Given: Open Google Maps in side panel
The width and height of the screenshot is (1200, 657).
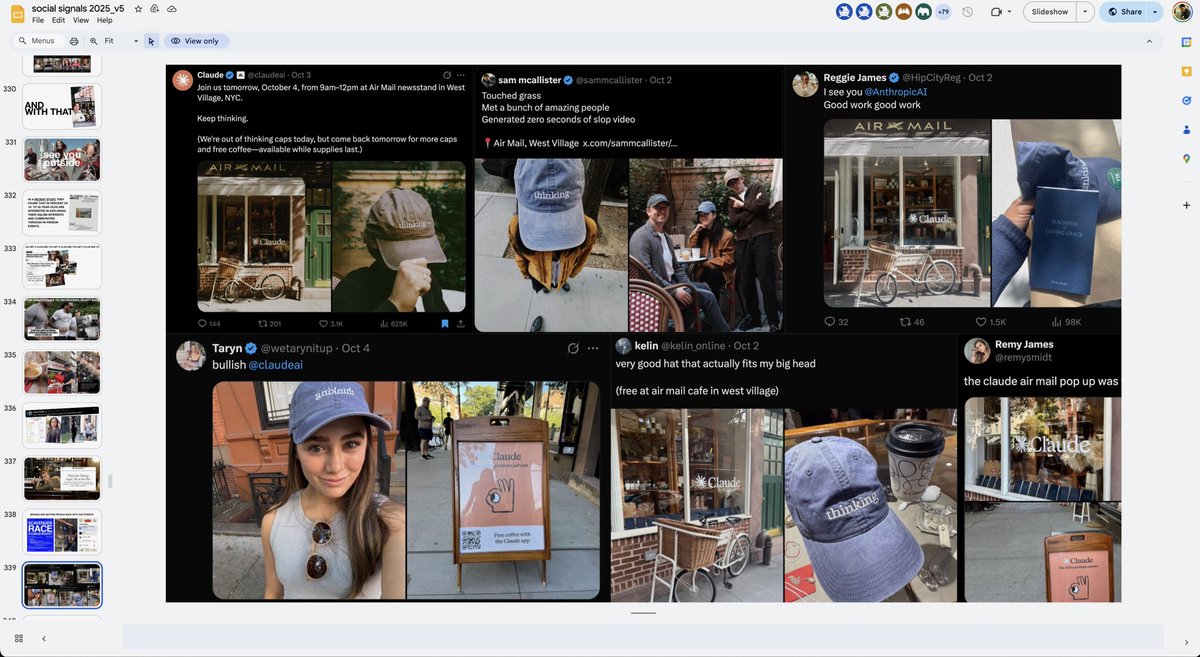Looking at the screenshot, I should click(1186, 158).
